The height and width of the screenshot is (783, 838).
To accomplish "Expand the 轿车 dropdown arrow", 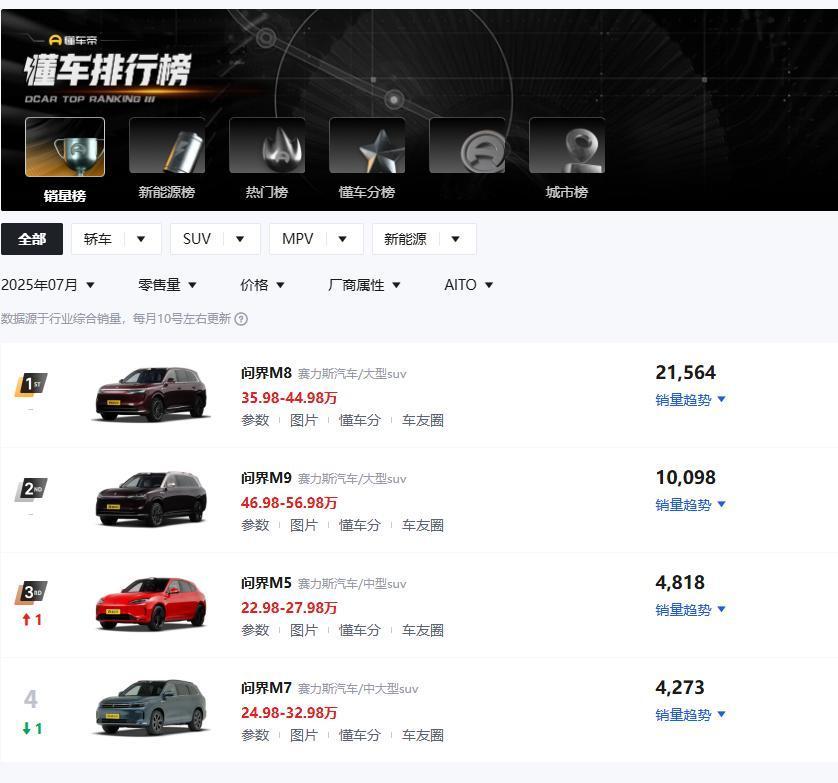I will tap(141, 239).
